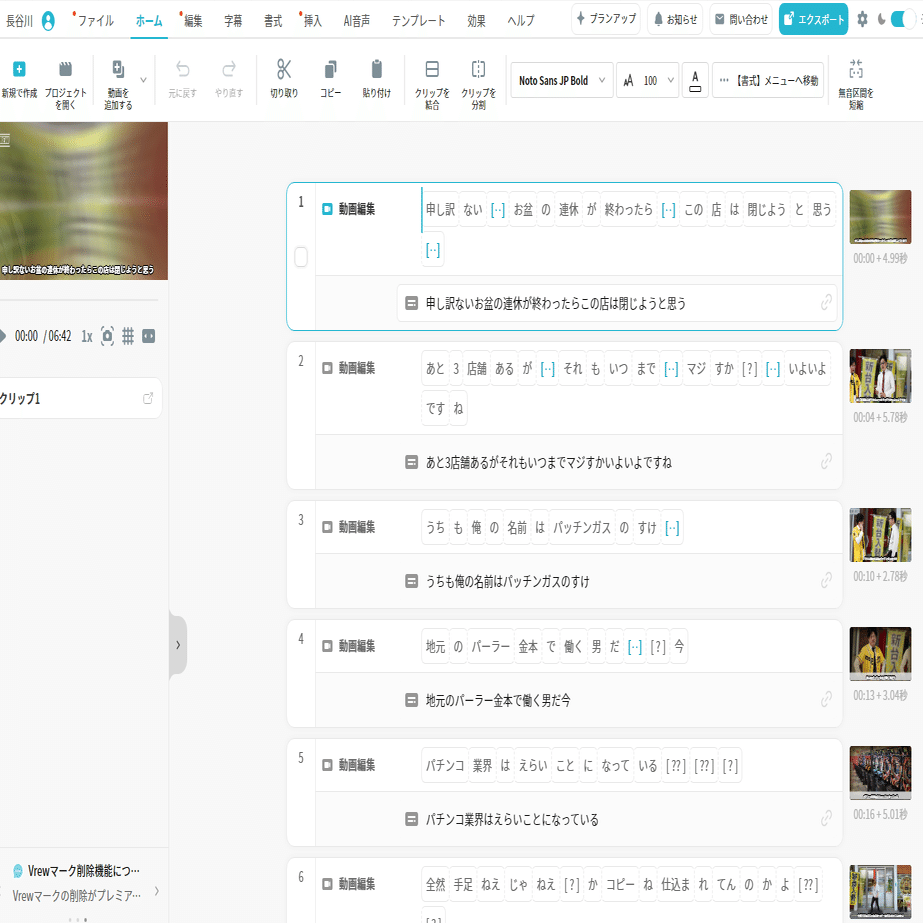Pick text color with the A swatch
923x923 pixels.
coord(695,80)
